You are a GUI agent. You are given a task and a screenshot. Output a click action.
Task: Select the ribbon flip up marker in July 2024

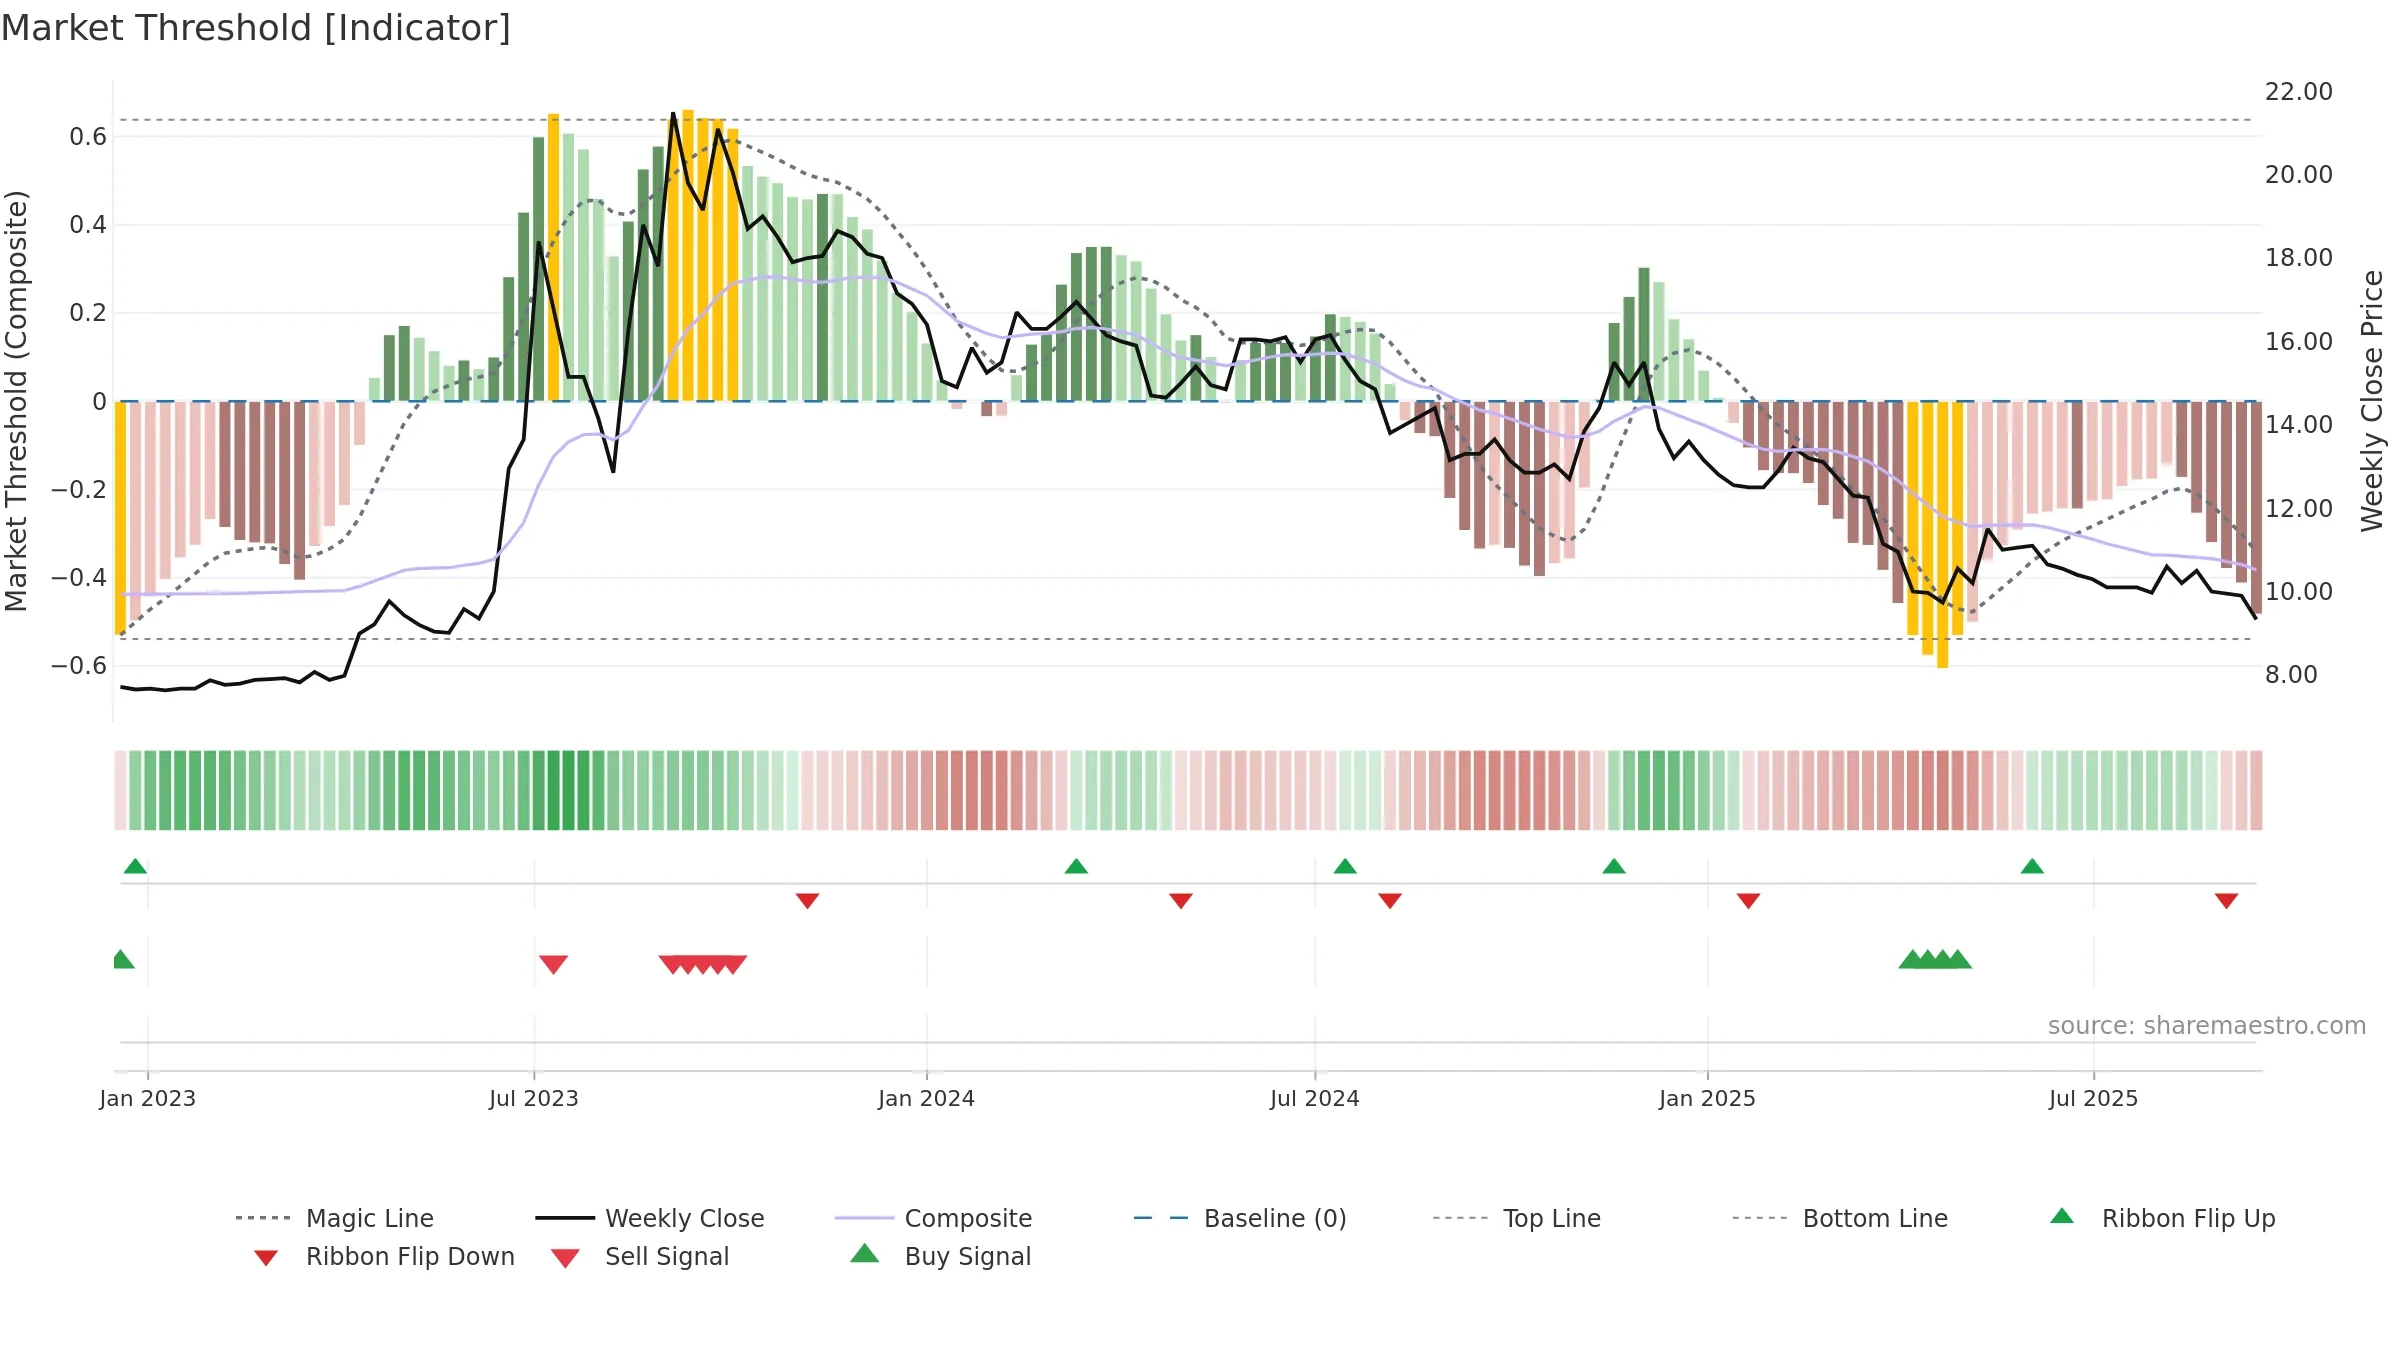click(1345, 866)
